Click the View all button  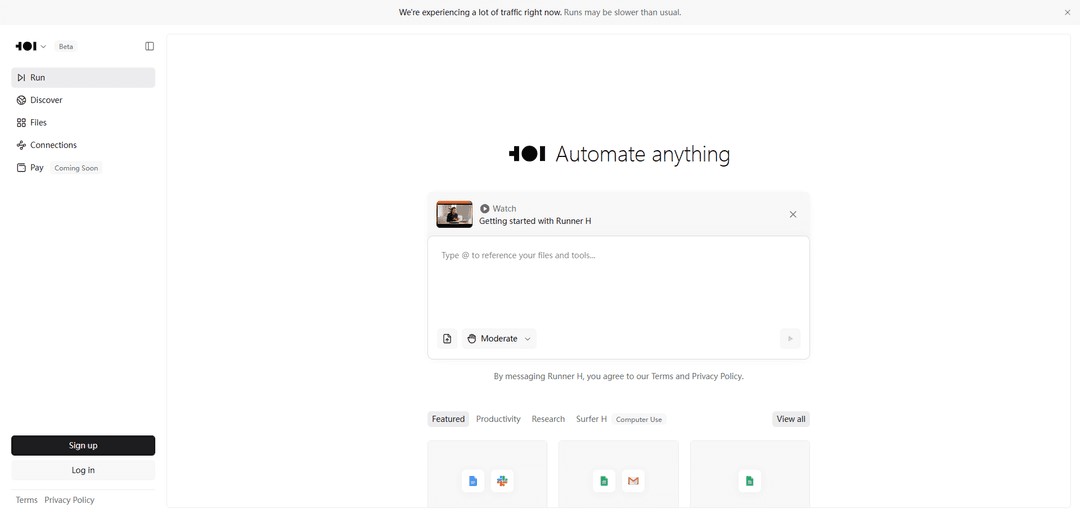point(791,419)
